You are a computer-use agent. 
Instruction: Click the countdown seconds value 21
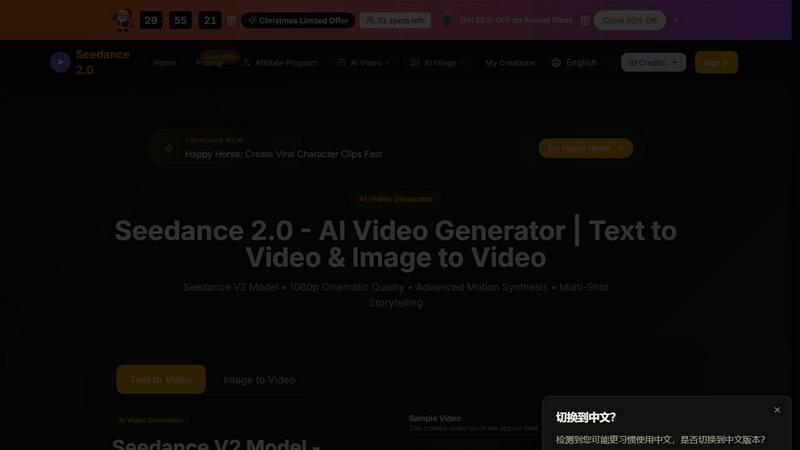[210, 20]
